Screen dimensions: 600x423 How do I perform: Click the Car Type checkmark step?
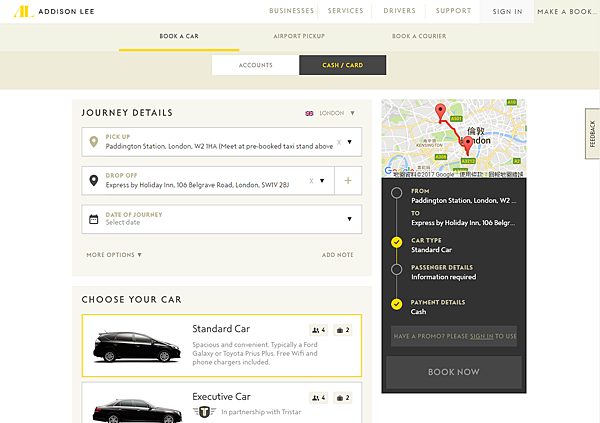(396, 242)
